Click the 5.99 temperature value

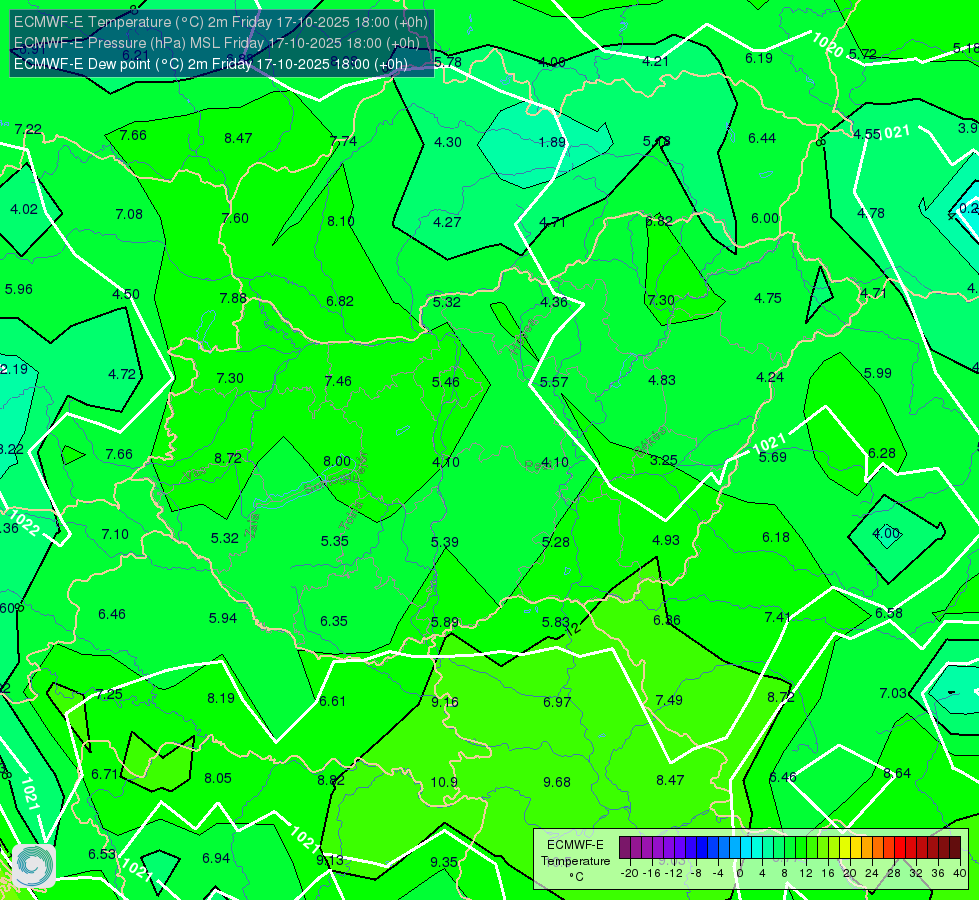point(877,373)
